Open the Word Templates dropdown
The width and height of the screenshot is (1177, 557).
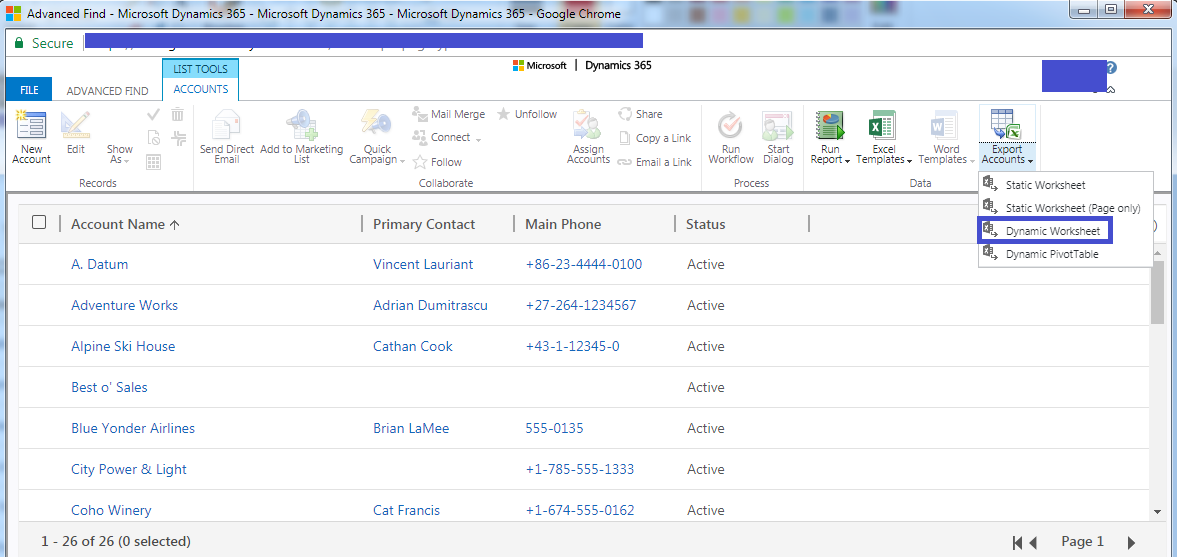(x=946, y=154)
